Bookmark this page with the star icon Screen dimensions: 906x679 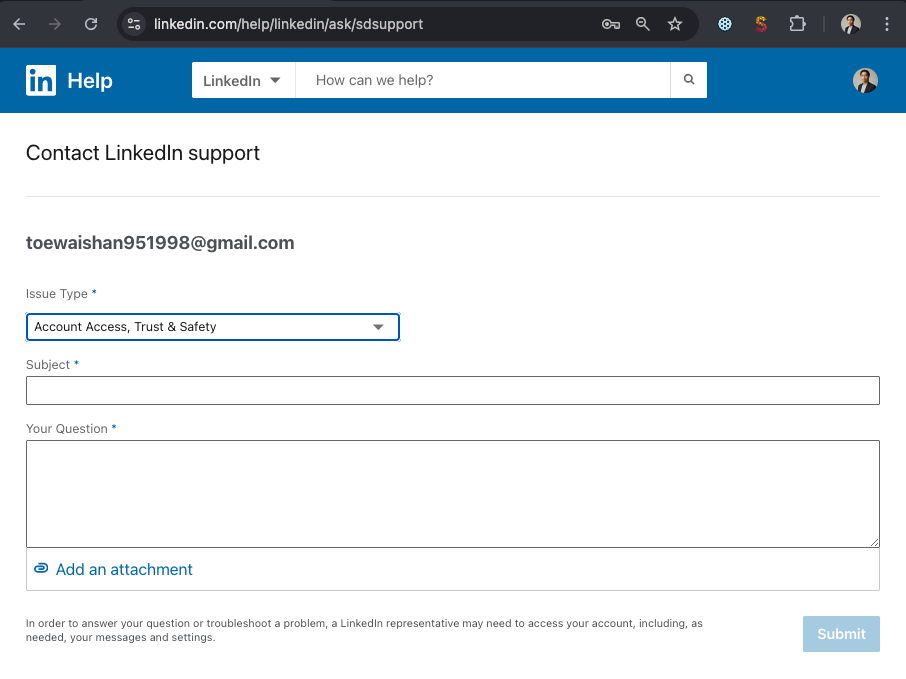pyautogui.click(x=675, y=24)
